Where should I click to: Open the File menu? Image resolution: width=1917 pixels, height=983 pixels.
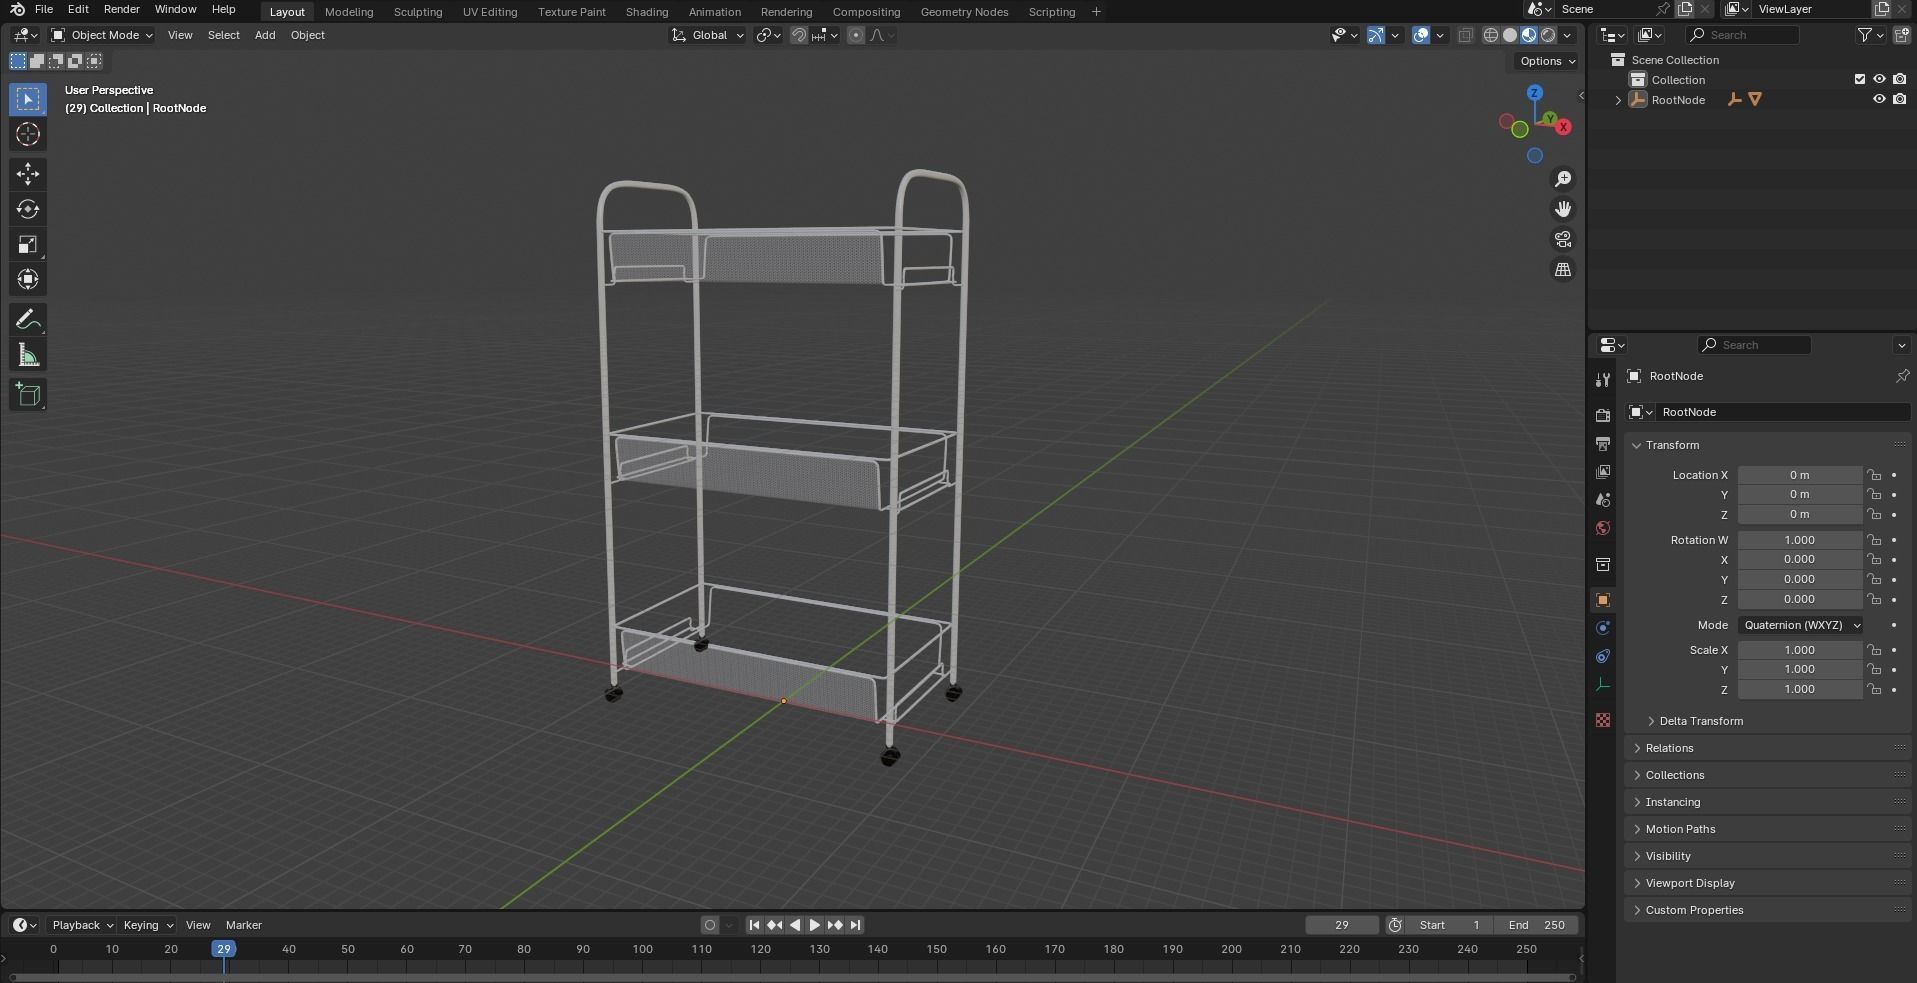tap(44, 9)
